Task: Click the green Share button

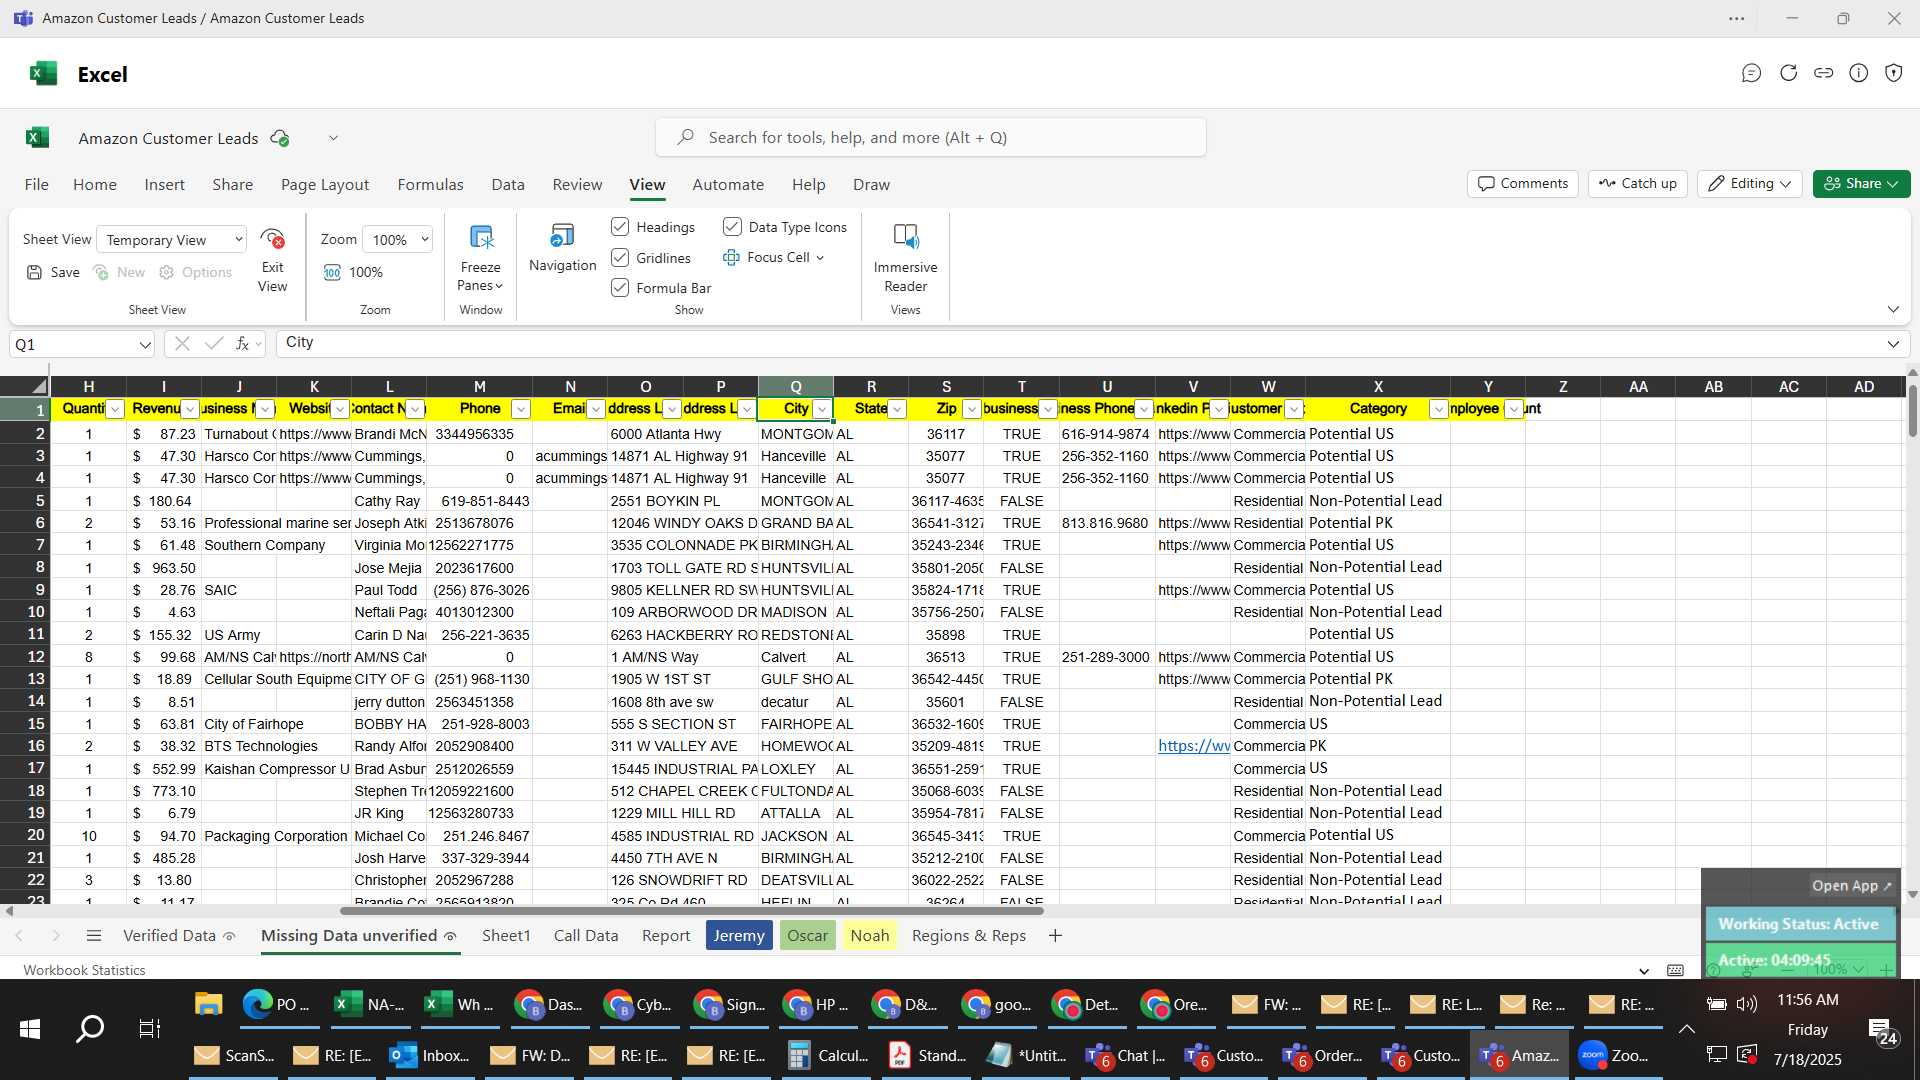Action: (x=1861, y=184)
